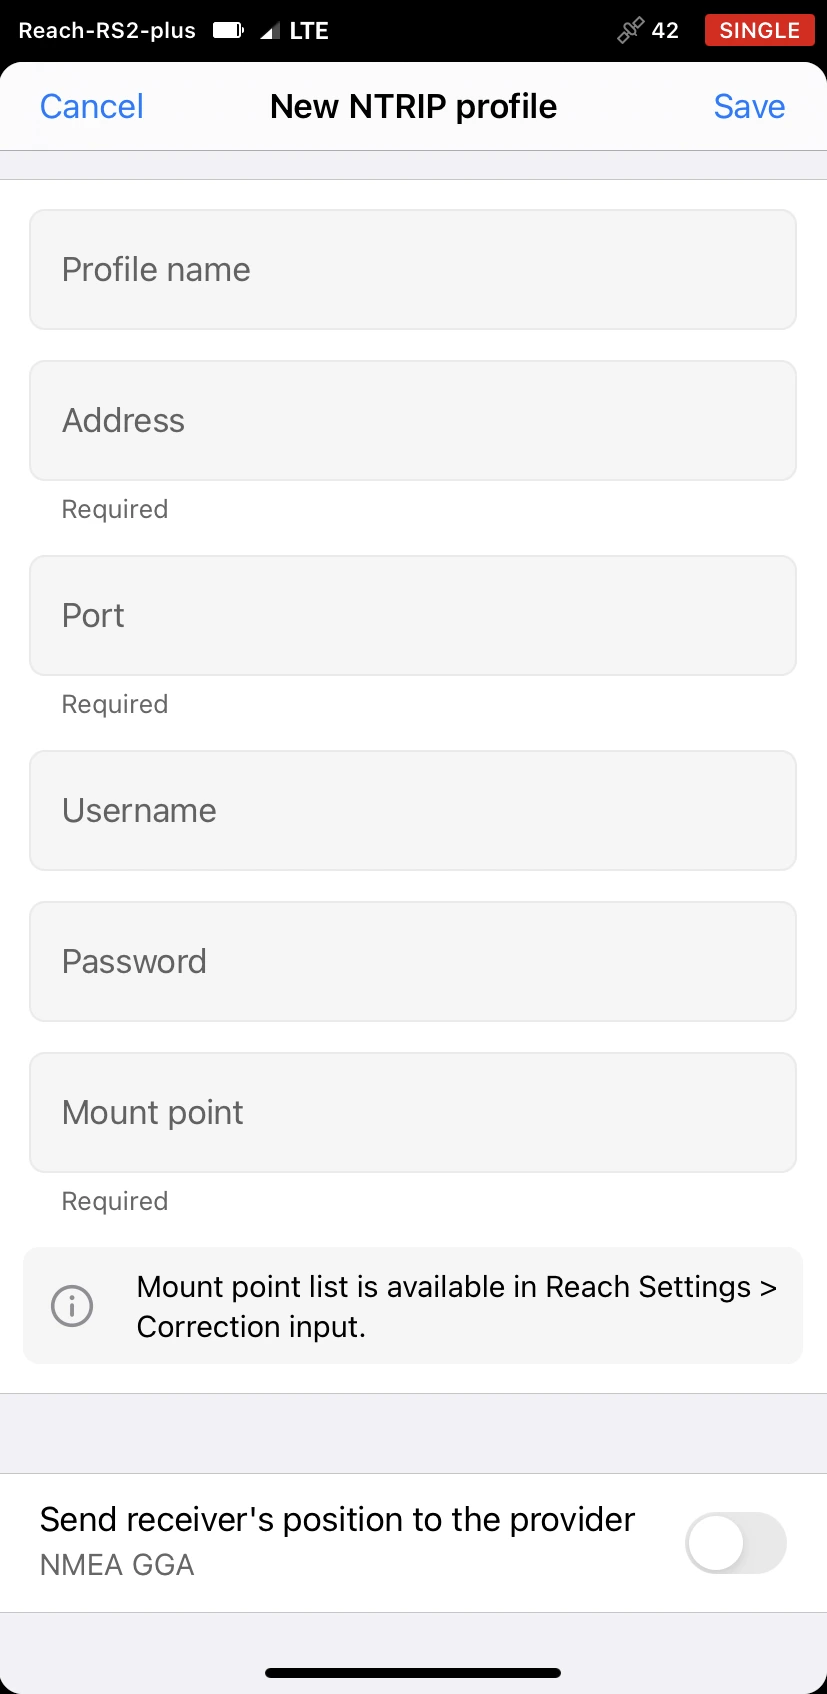The width and height of the screenshot is (827, 1694).
Task: Select the Port input field
Action: pos(413,616)
